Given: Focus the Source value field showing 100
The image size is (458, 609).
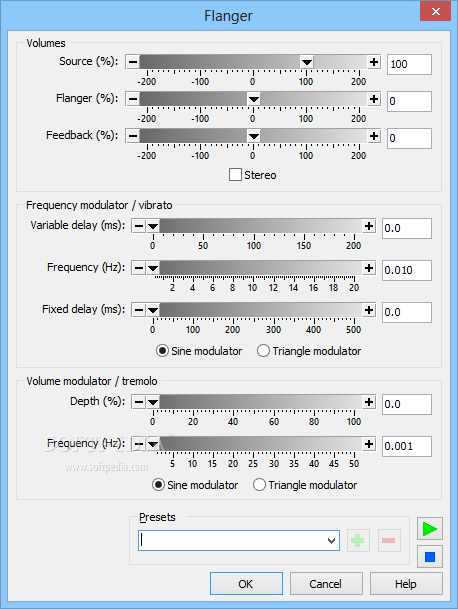Looking at the screenshot, I should [409, 64].
